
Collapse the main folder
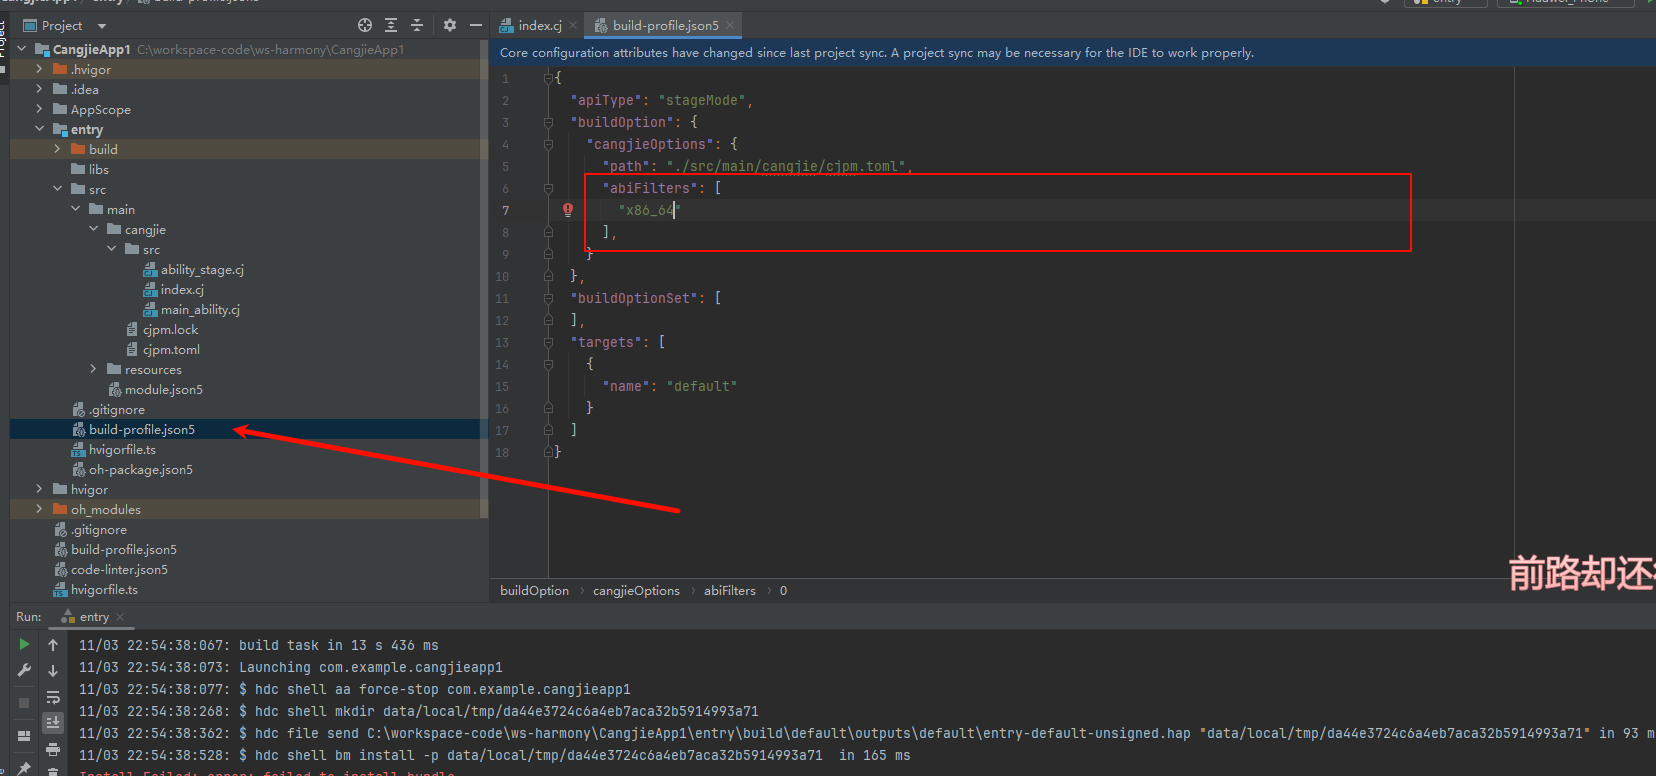coord(75,209)
